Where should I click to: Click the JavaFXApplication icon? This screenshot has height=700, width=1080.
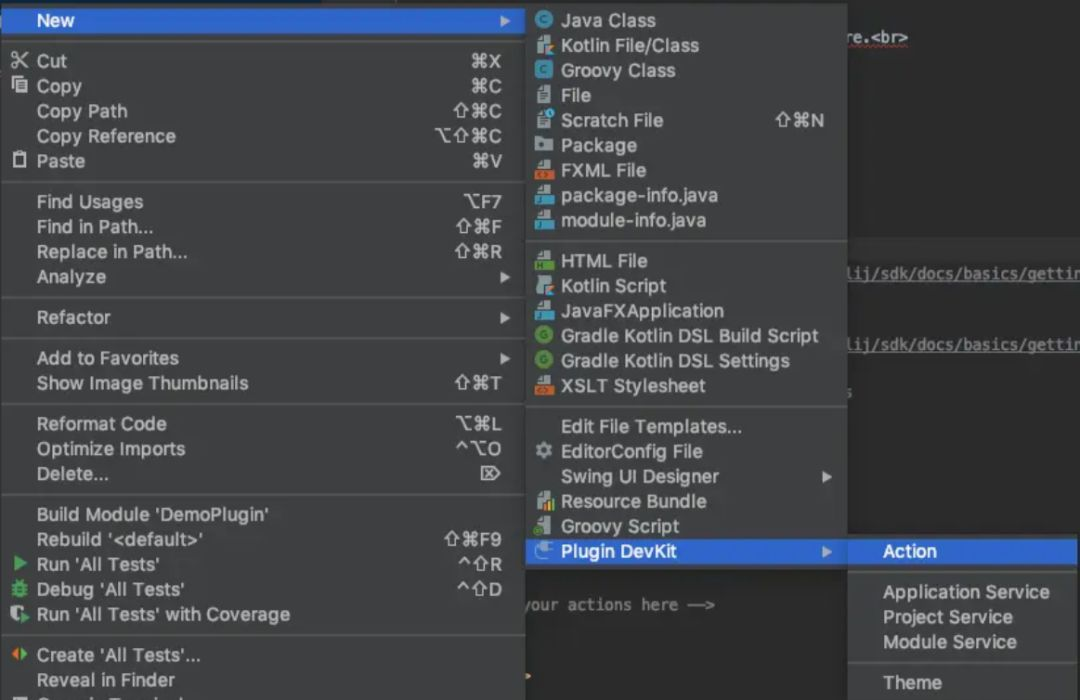coord(544,311)
